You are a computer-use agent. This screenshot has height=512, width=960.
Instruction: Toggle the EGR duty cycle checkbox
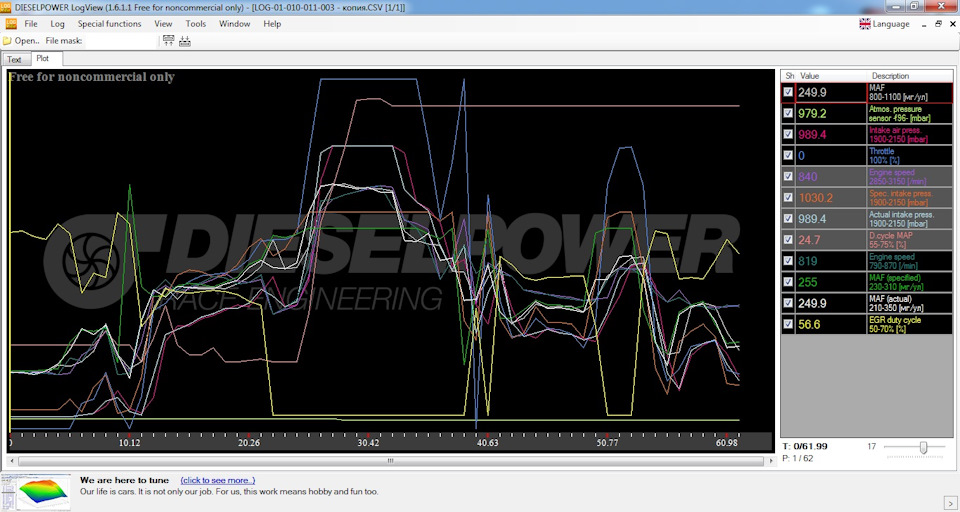tap(789, 324)
